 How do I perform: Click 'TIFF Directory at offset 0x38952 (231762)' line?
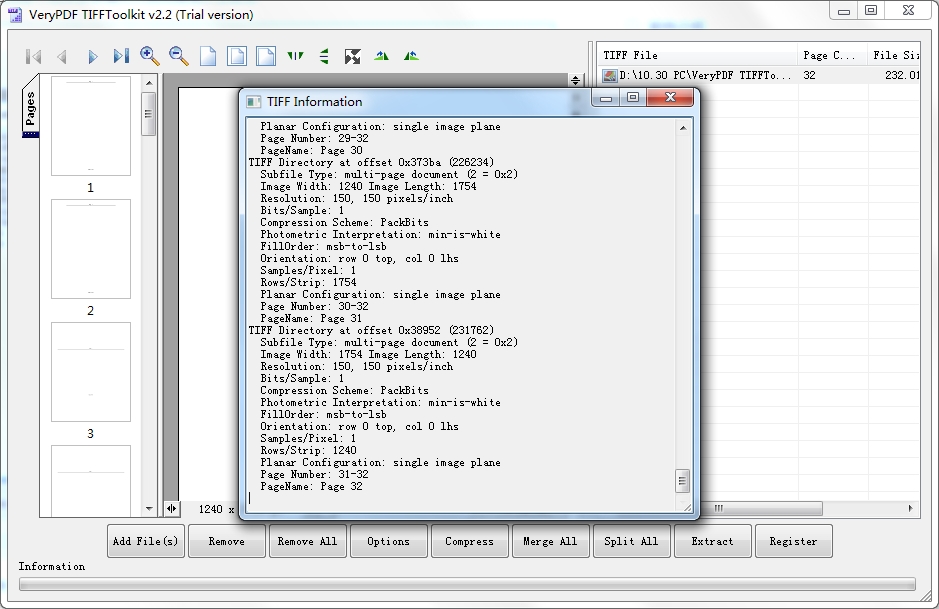click(371, 331)
